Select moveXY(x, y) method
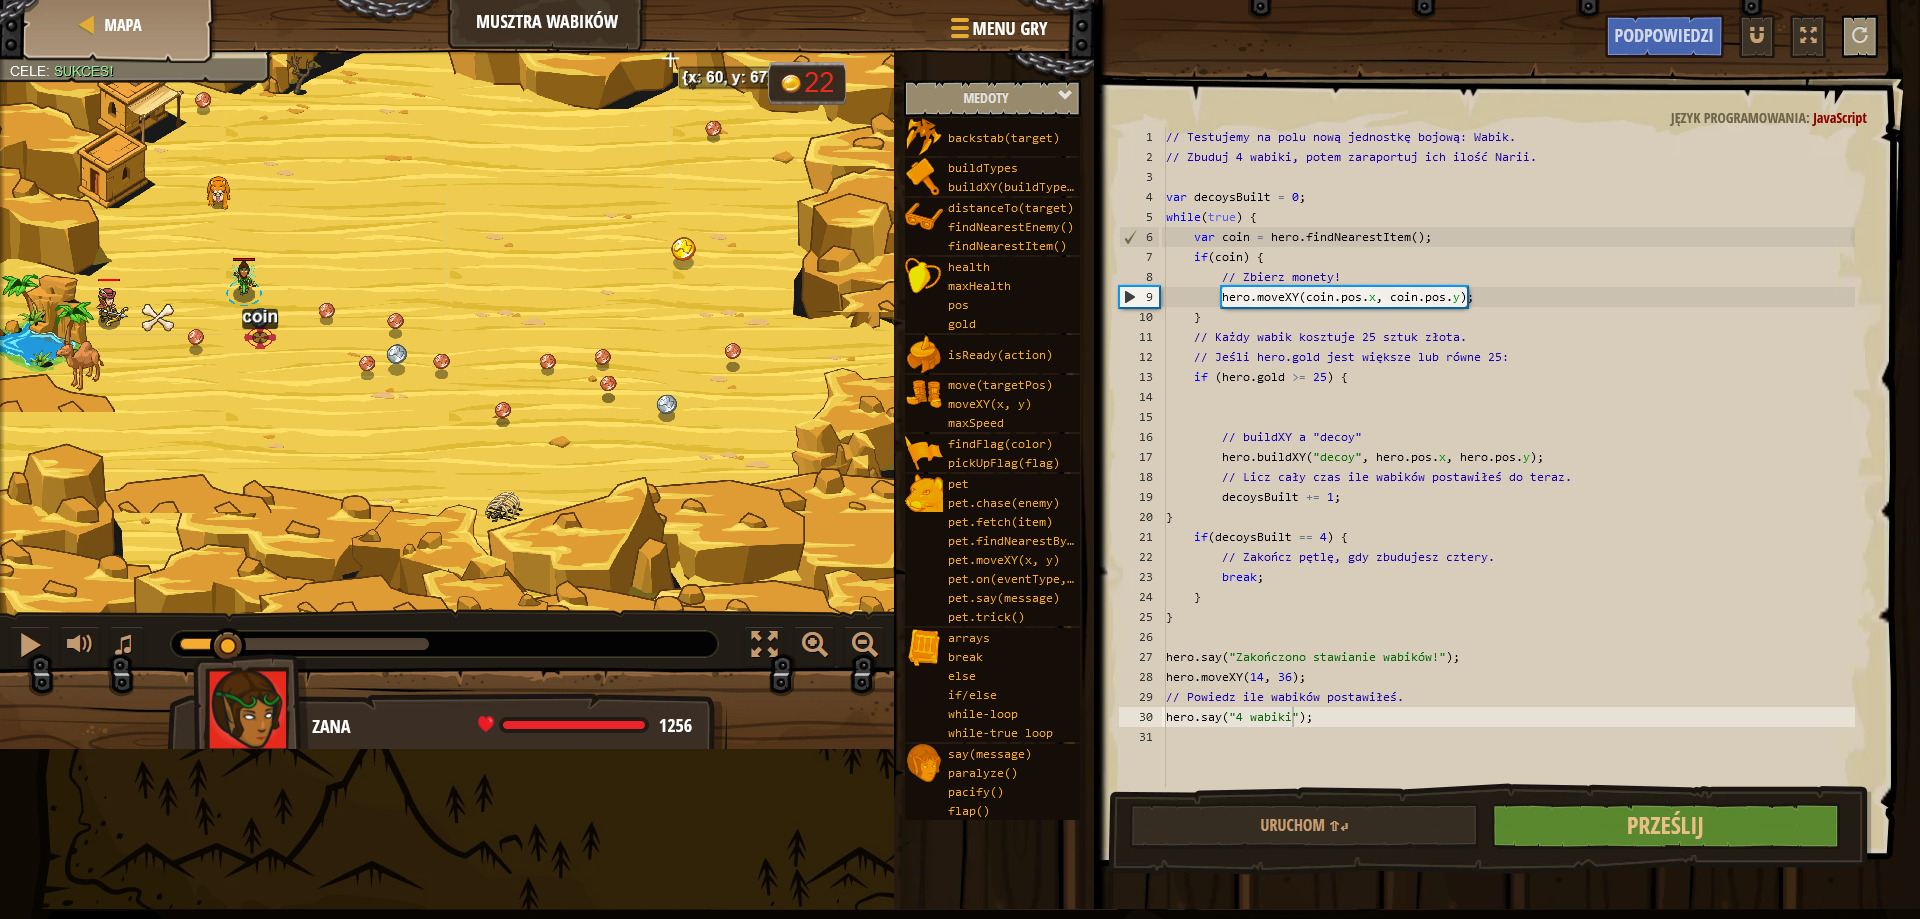Viewport: 1920px width, 919px height. (989, 404)
